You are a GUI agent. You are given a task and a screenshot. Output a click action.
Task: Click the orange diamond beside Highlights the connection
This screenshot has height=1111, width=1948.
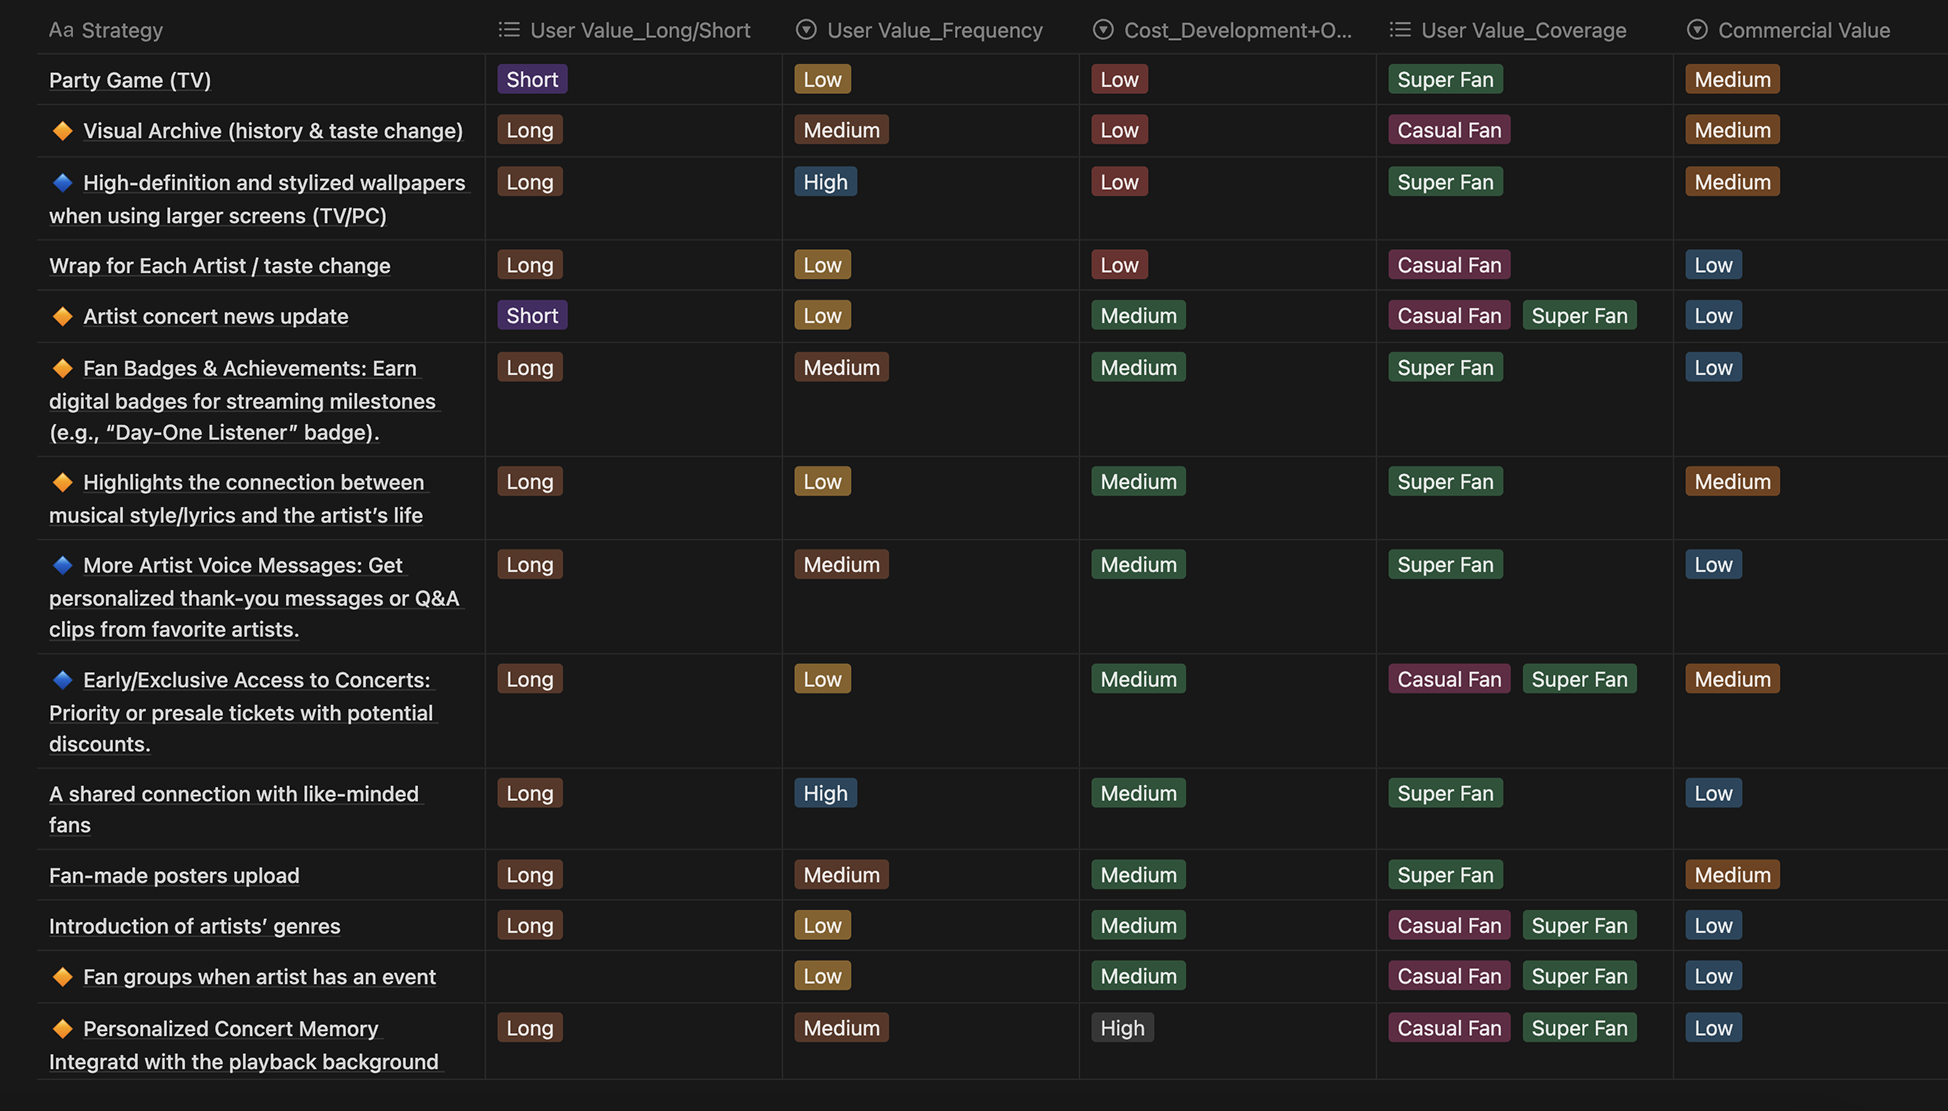62,482
